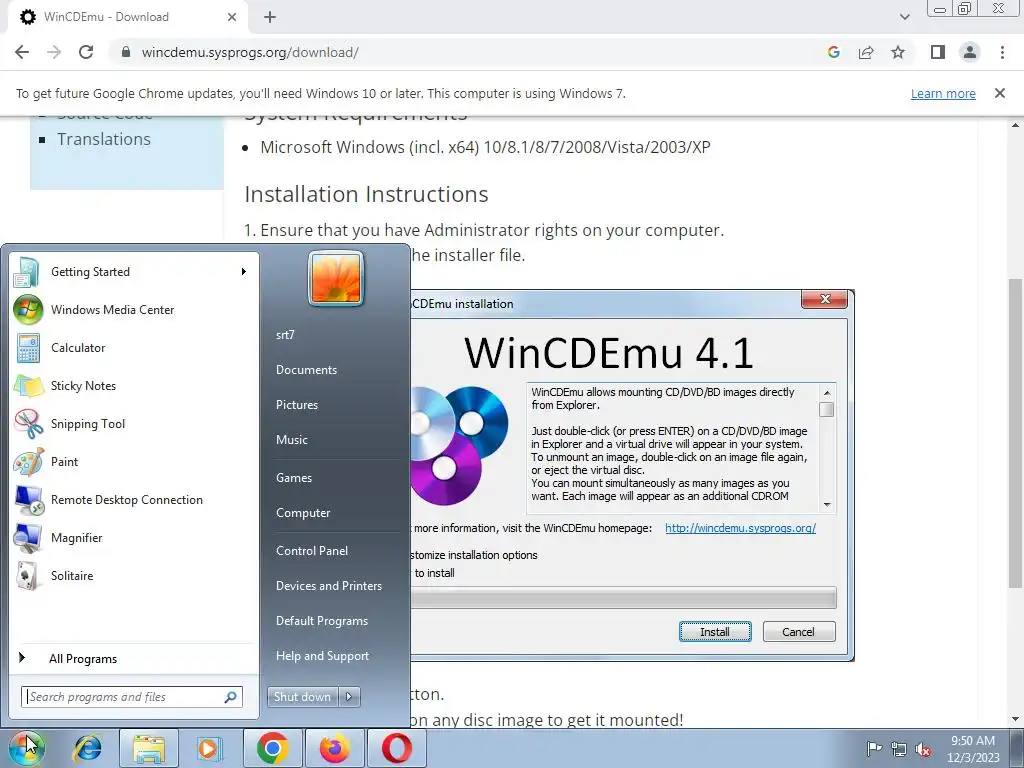Click the Shut down button
Viewport: 1024px width, 768px height.
[x=302, y=697]
